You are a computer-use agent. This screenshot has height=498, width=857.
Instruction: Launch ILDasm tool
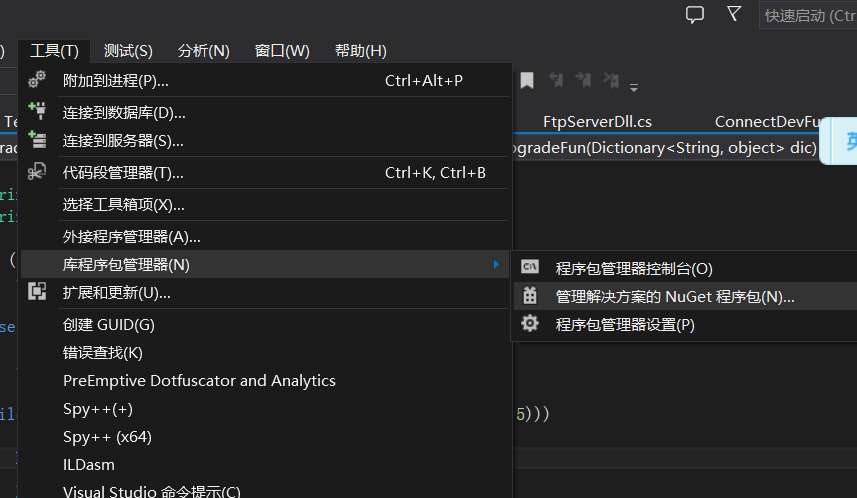266,465
